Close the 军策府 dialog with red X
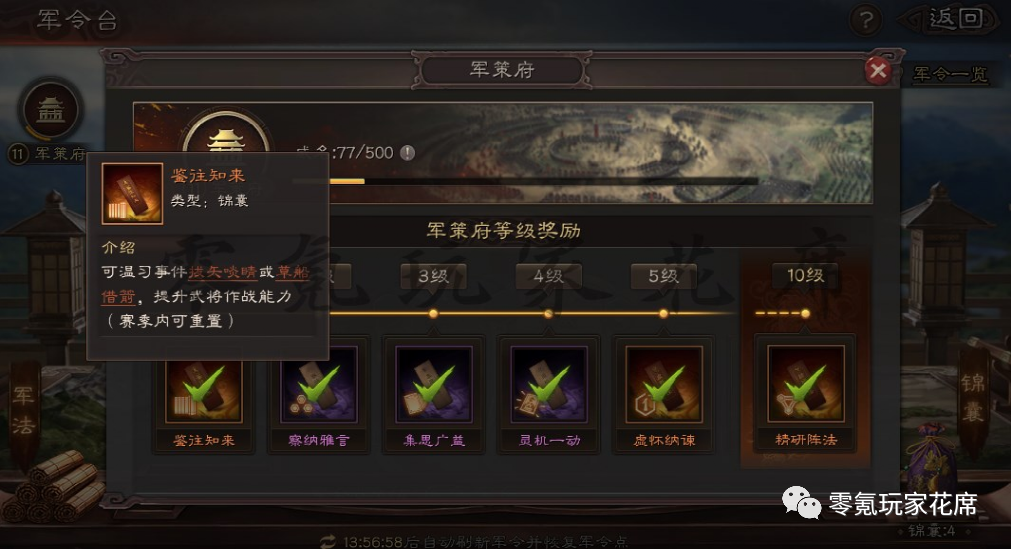Image resolution: width=1011 pixels, height=549 pixels. tap(878, 70)
